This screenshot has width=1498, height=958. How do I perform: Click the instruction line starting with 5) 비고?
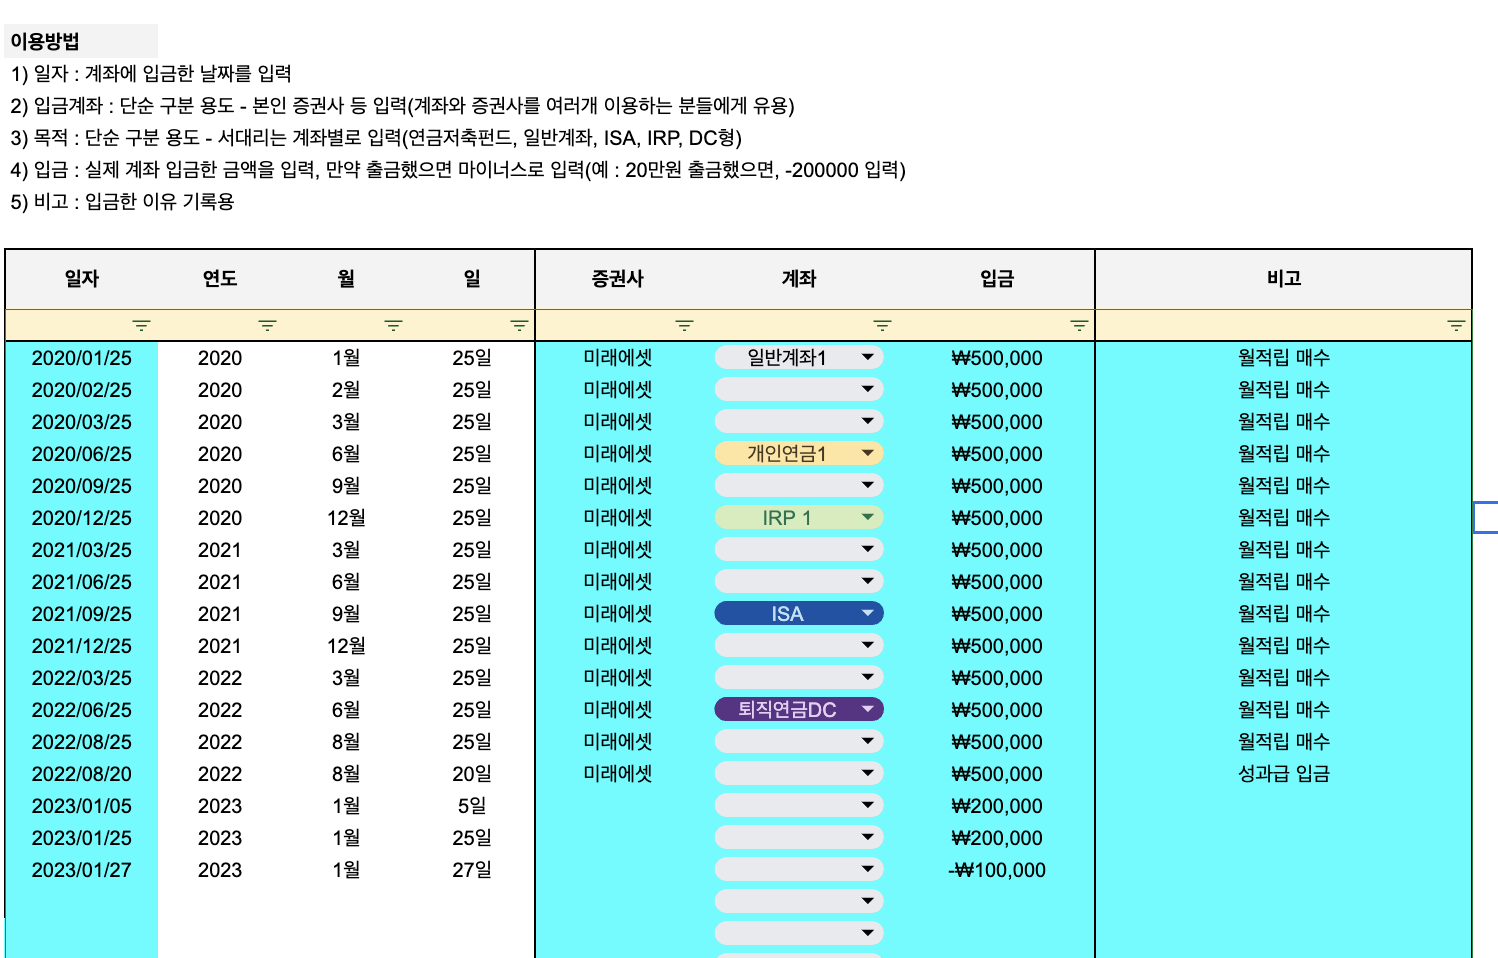click(x=123, y=202)
